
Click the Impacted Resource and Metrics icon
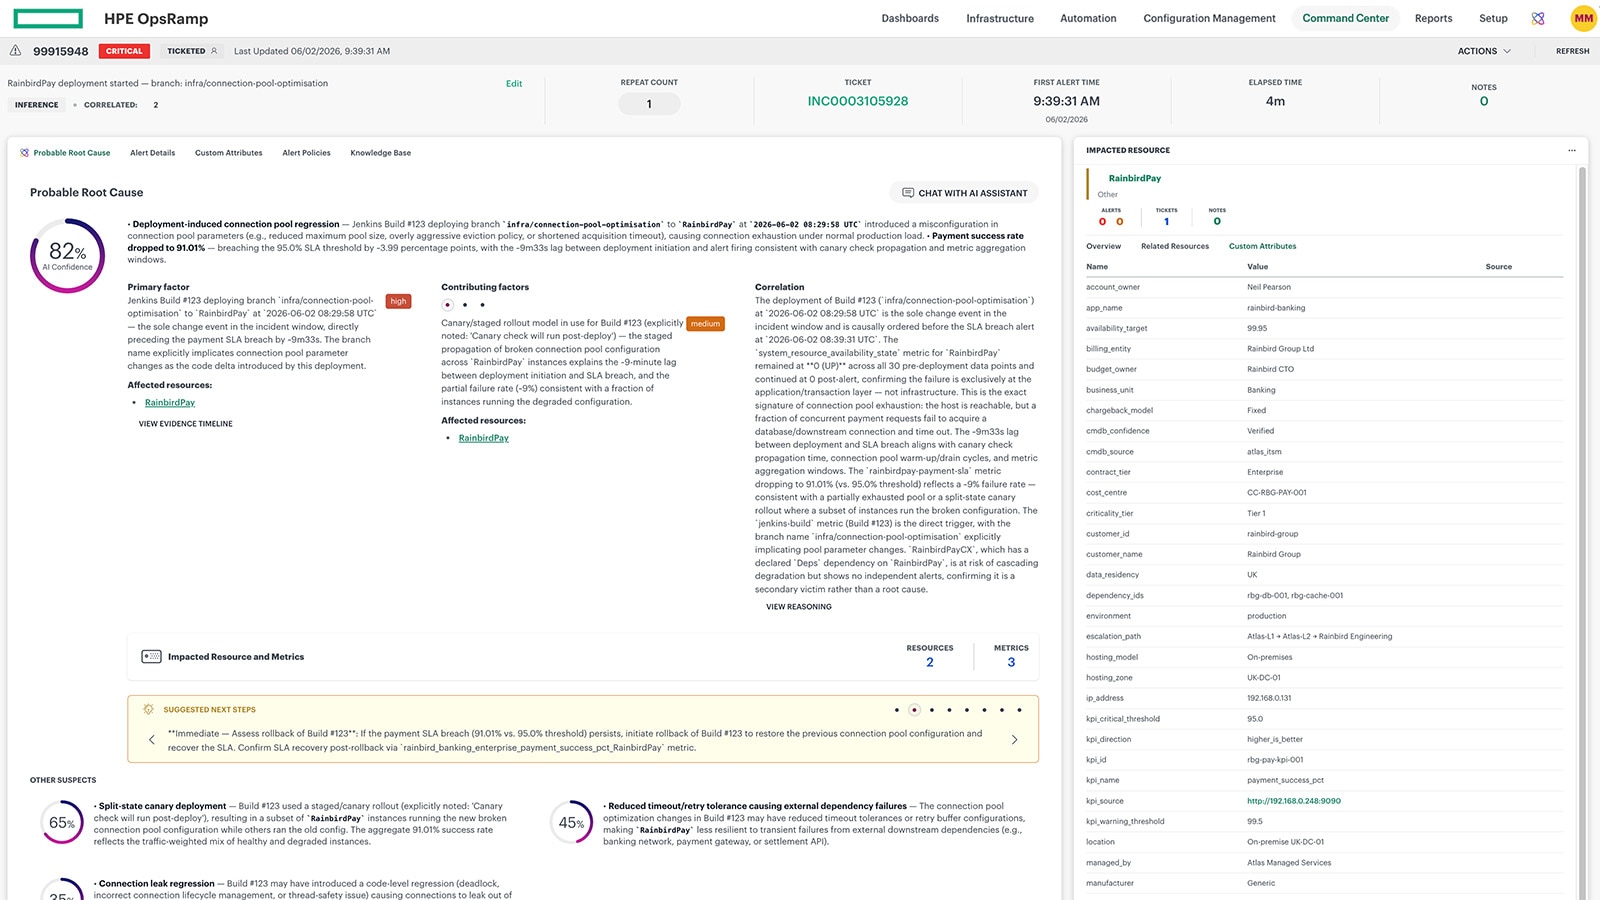coord(152,657)
